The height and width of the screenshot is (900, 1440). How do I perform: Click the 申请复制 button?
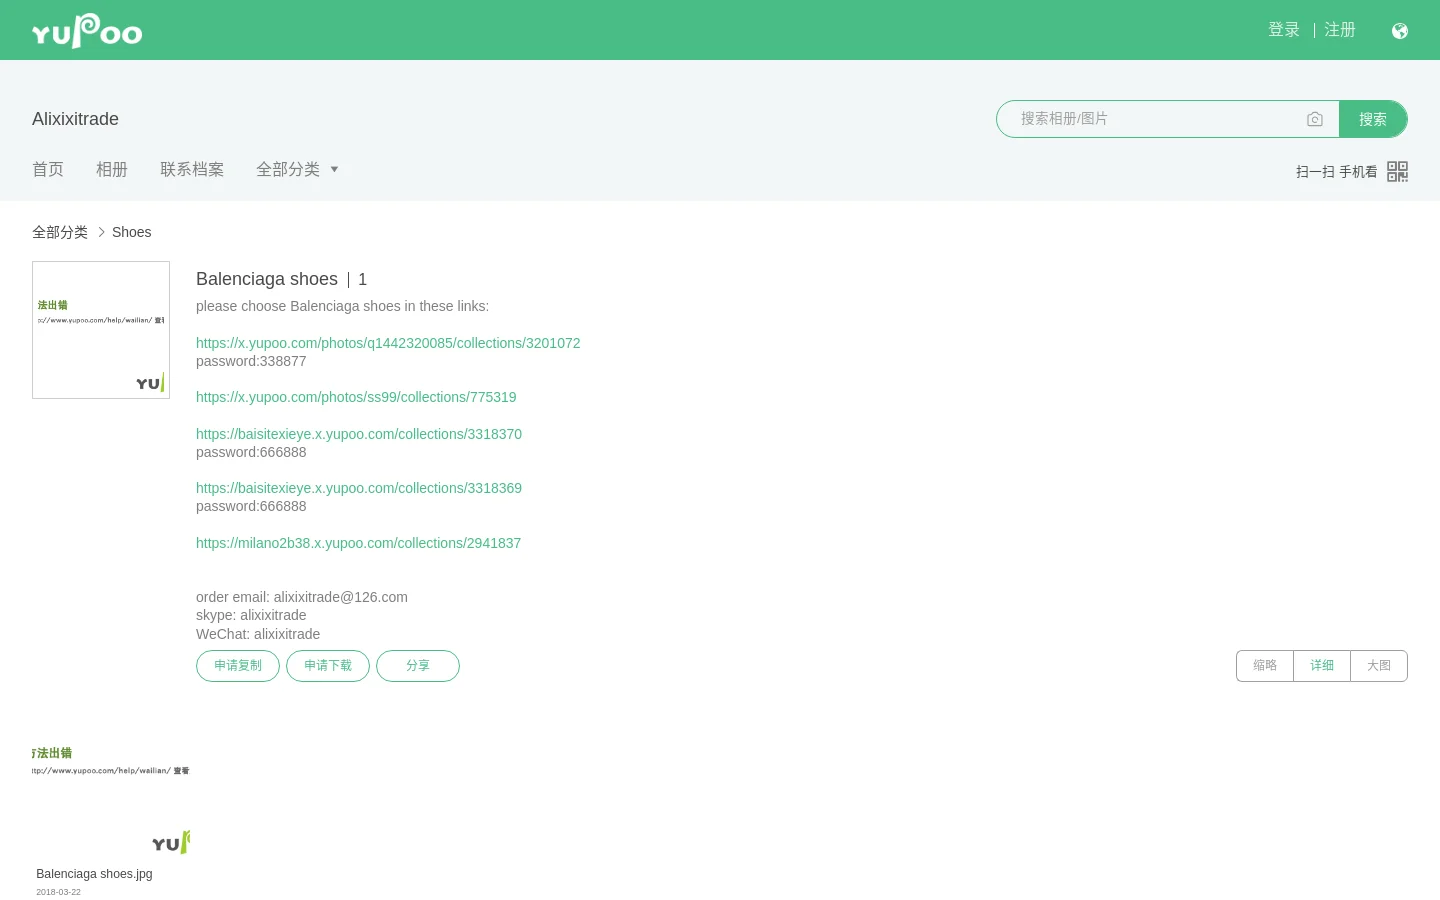(238, 666)
